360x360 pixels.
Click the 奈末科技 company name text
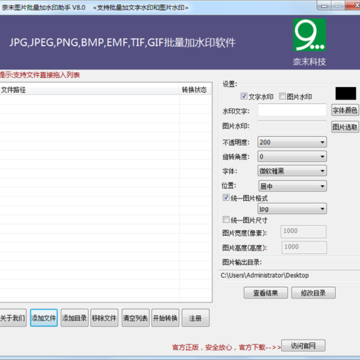click(x=309, y=62)
